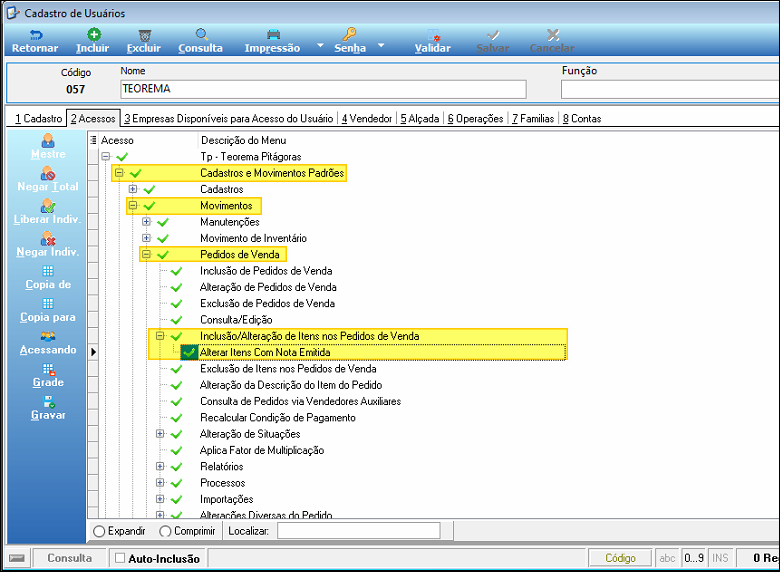
Task: Toggle access check for Exclusão de Pedidos de Venda
Action: (x=176, y=303)
